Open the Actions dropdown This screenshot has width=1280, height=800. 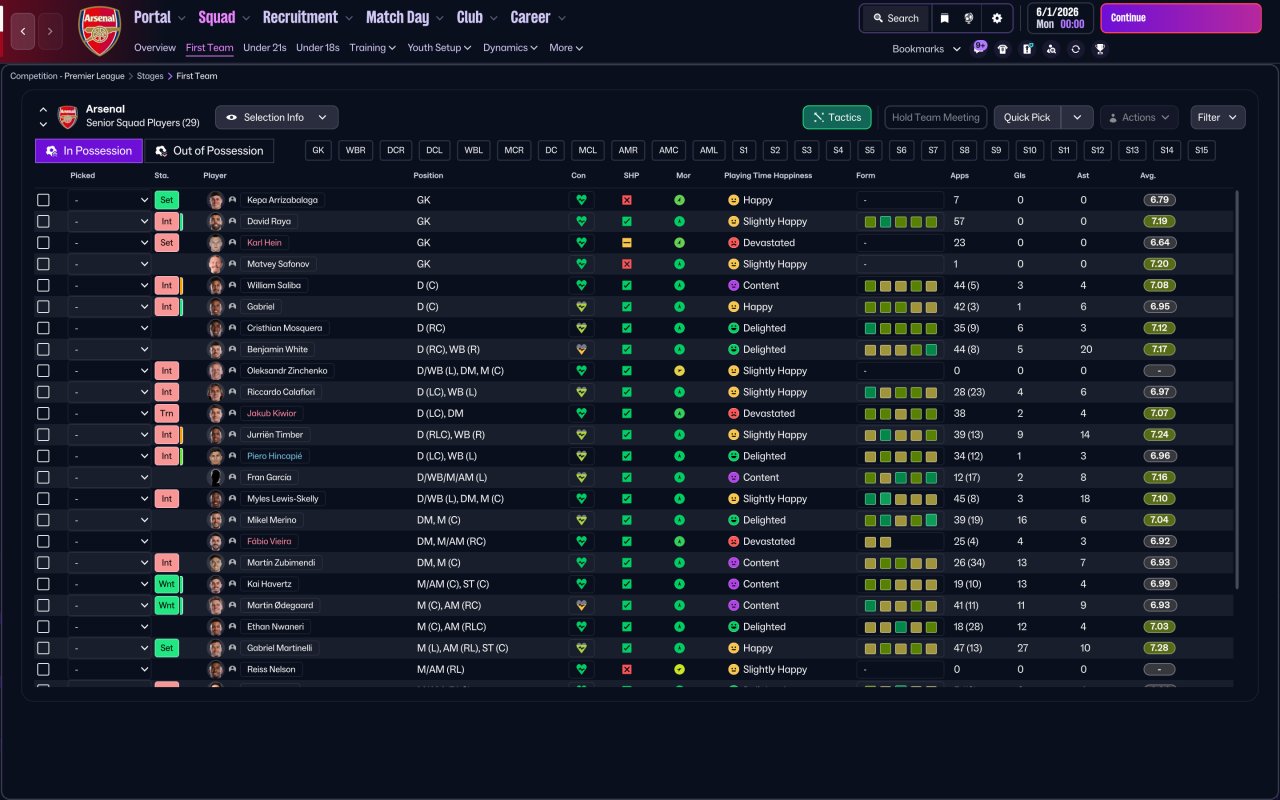click(1139, 117)
